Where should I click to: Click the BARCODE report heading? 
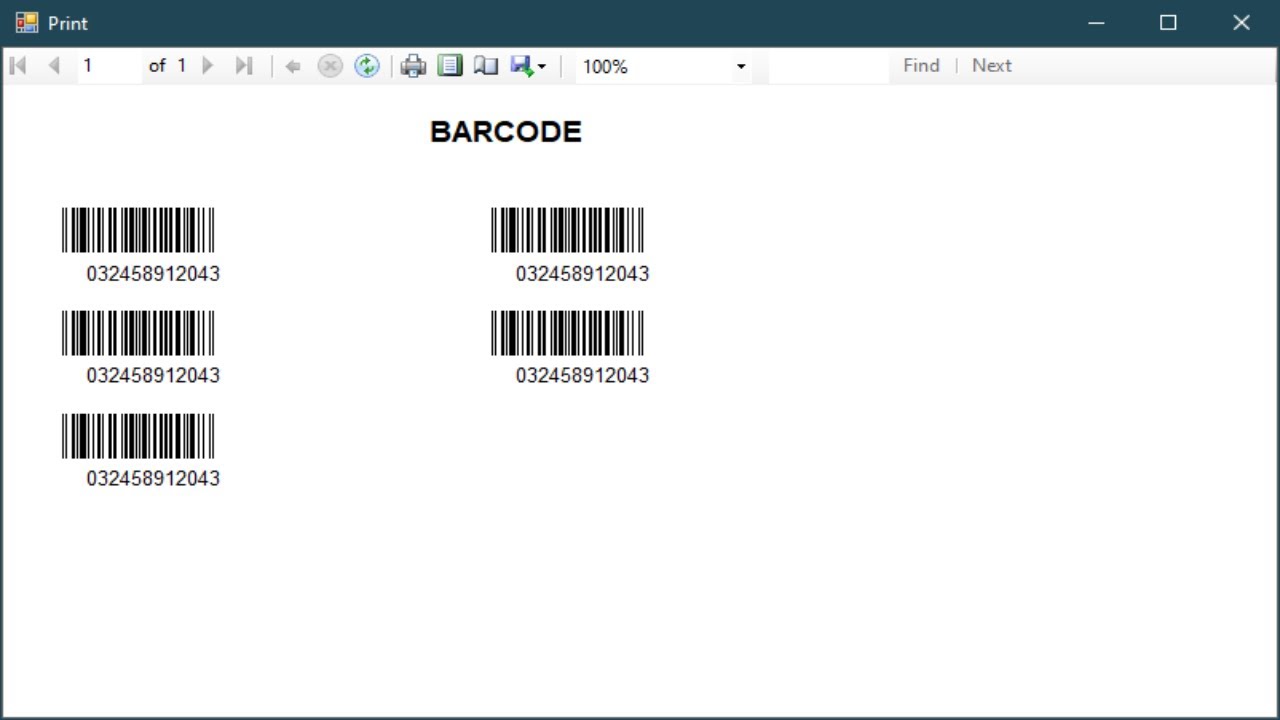(506, 132)
